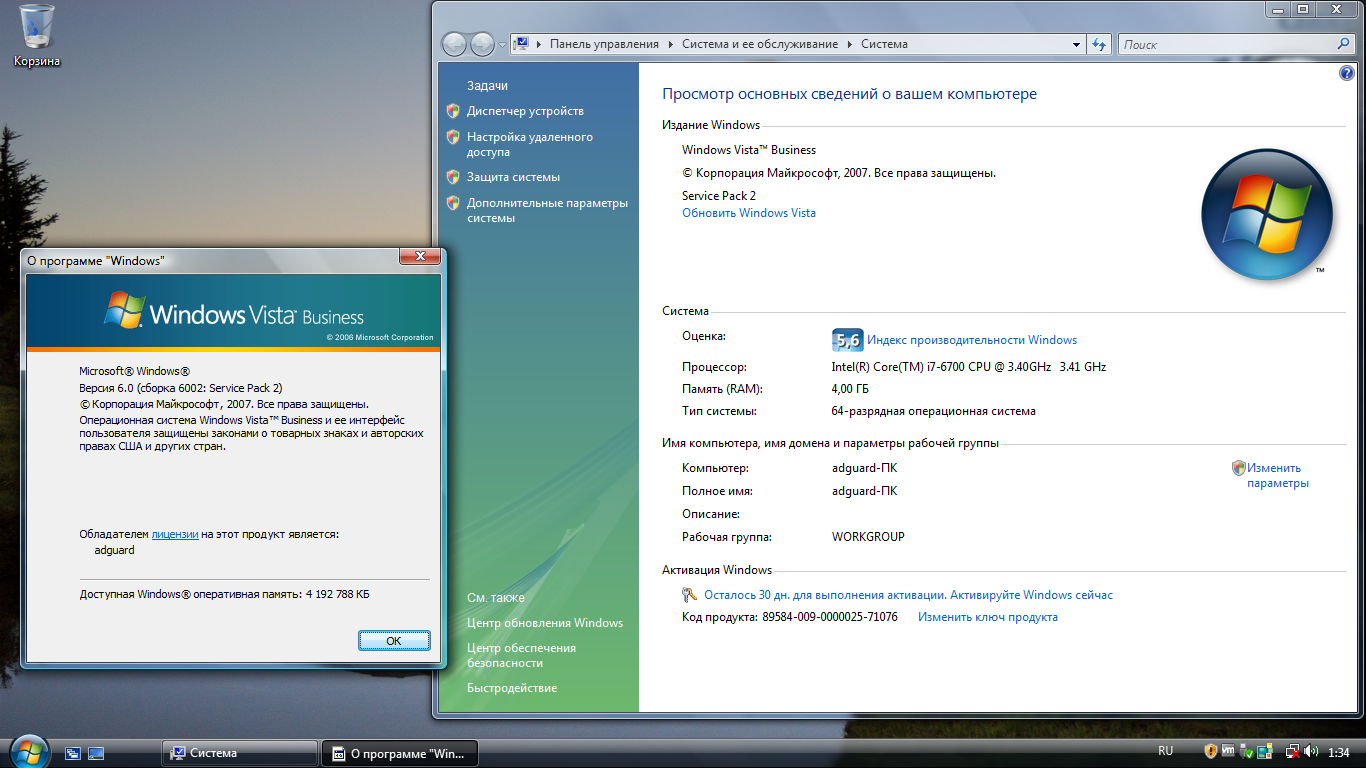
Task: Open Центр обновления Windows link
Action: [x=545, y=623]
